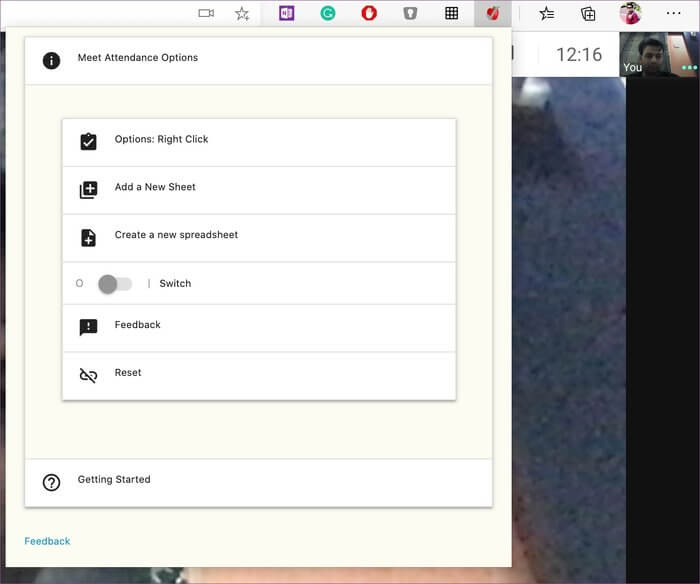Open the Grammarly extension icon
Screen dimensions: 700x584
pos(328,14)
